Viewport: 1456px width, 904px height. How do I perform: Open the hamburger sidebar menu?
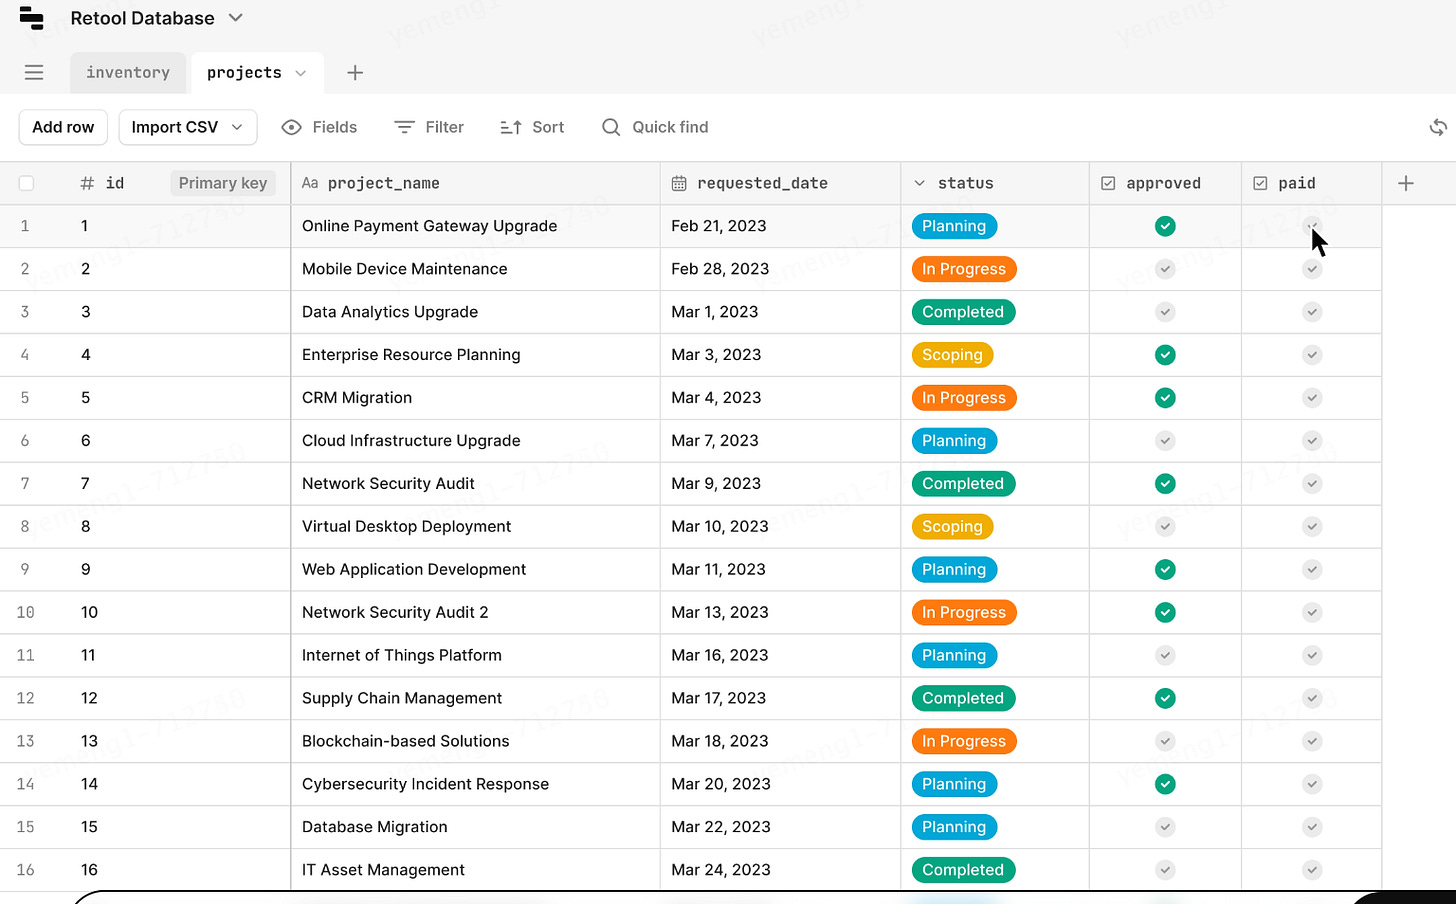34,72
